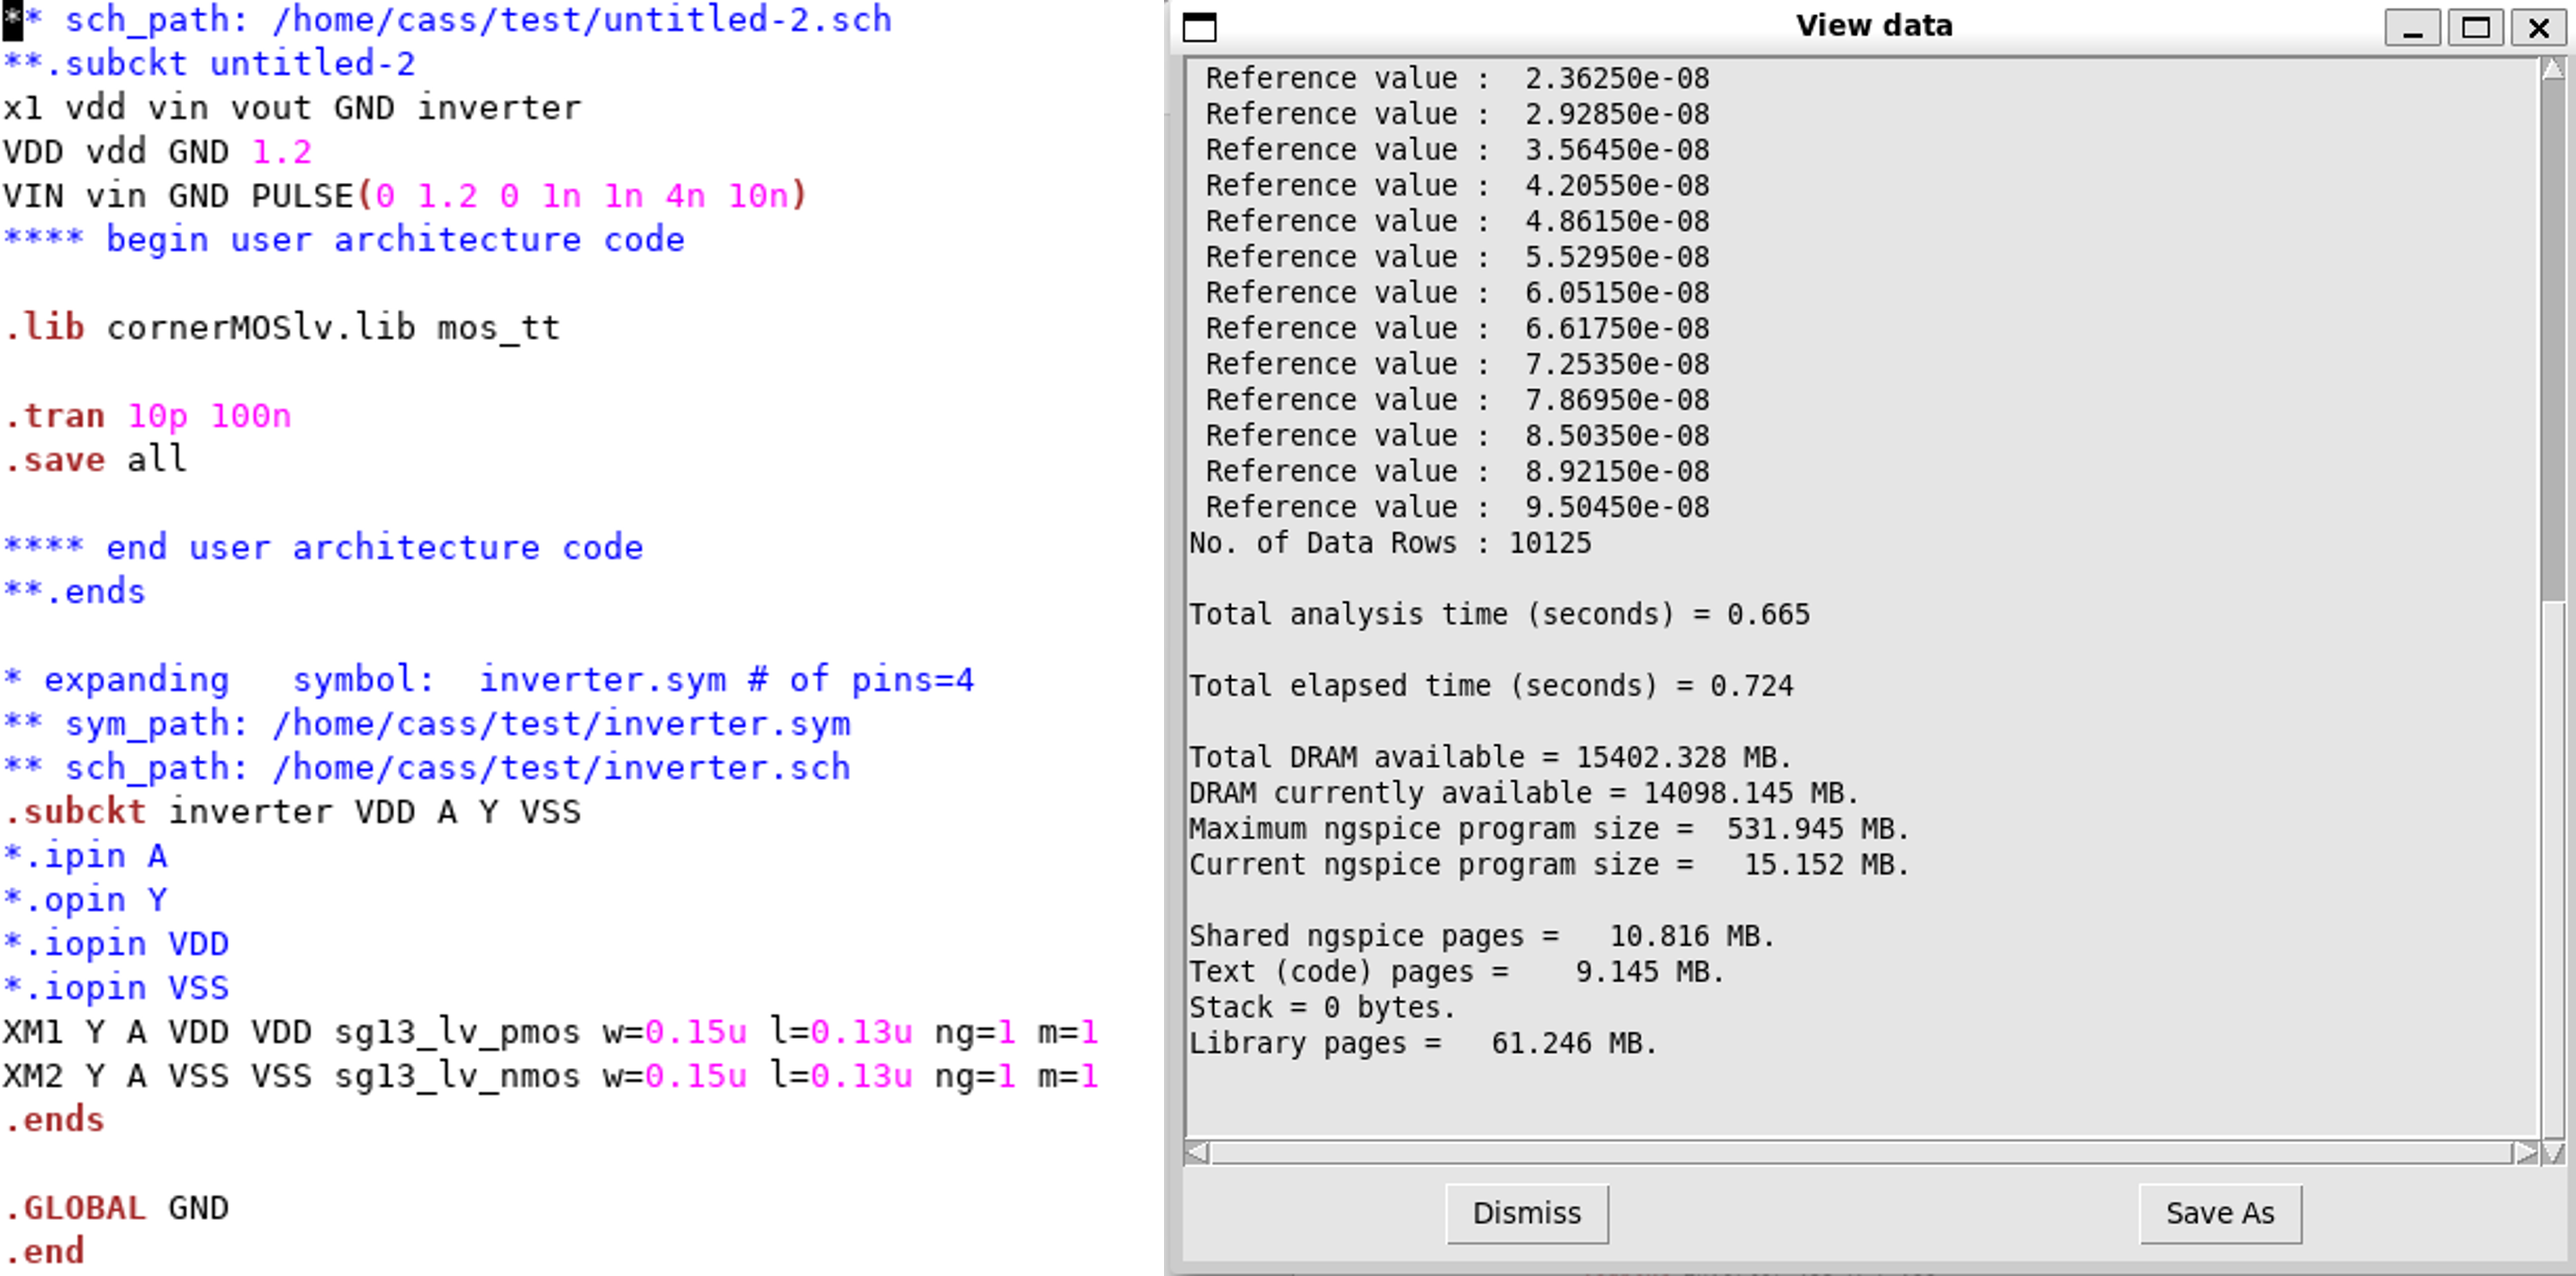Place cursor on '.tran 10p 100n' line
2576x1276 pixels.
[x=148, y=416]
